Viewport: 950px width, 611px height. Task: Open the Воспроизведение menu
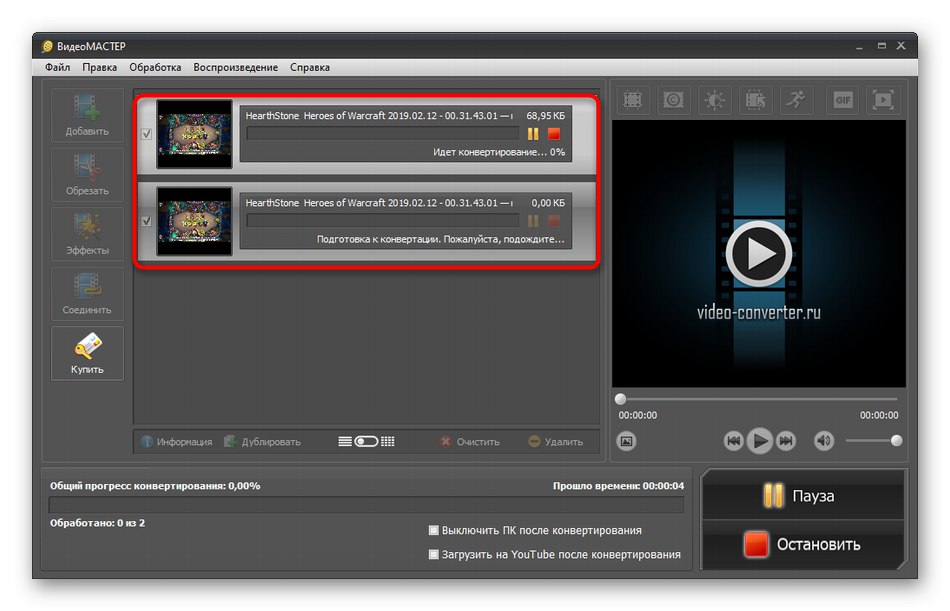pyautogui.click(x=236, y=67)
